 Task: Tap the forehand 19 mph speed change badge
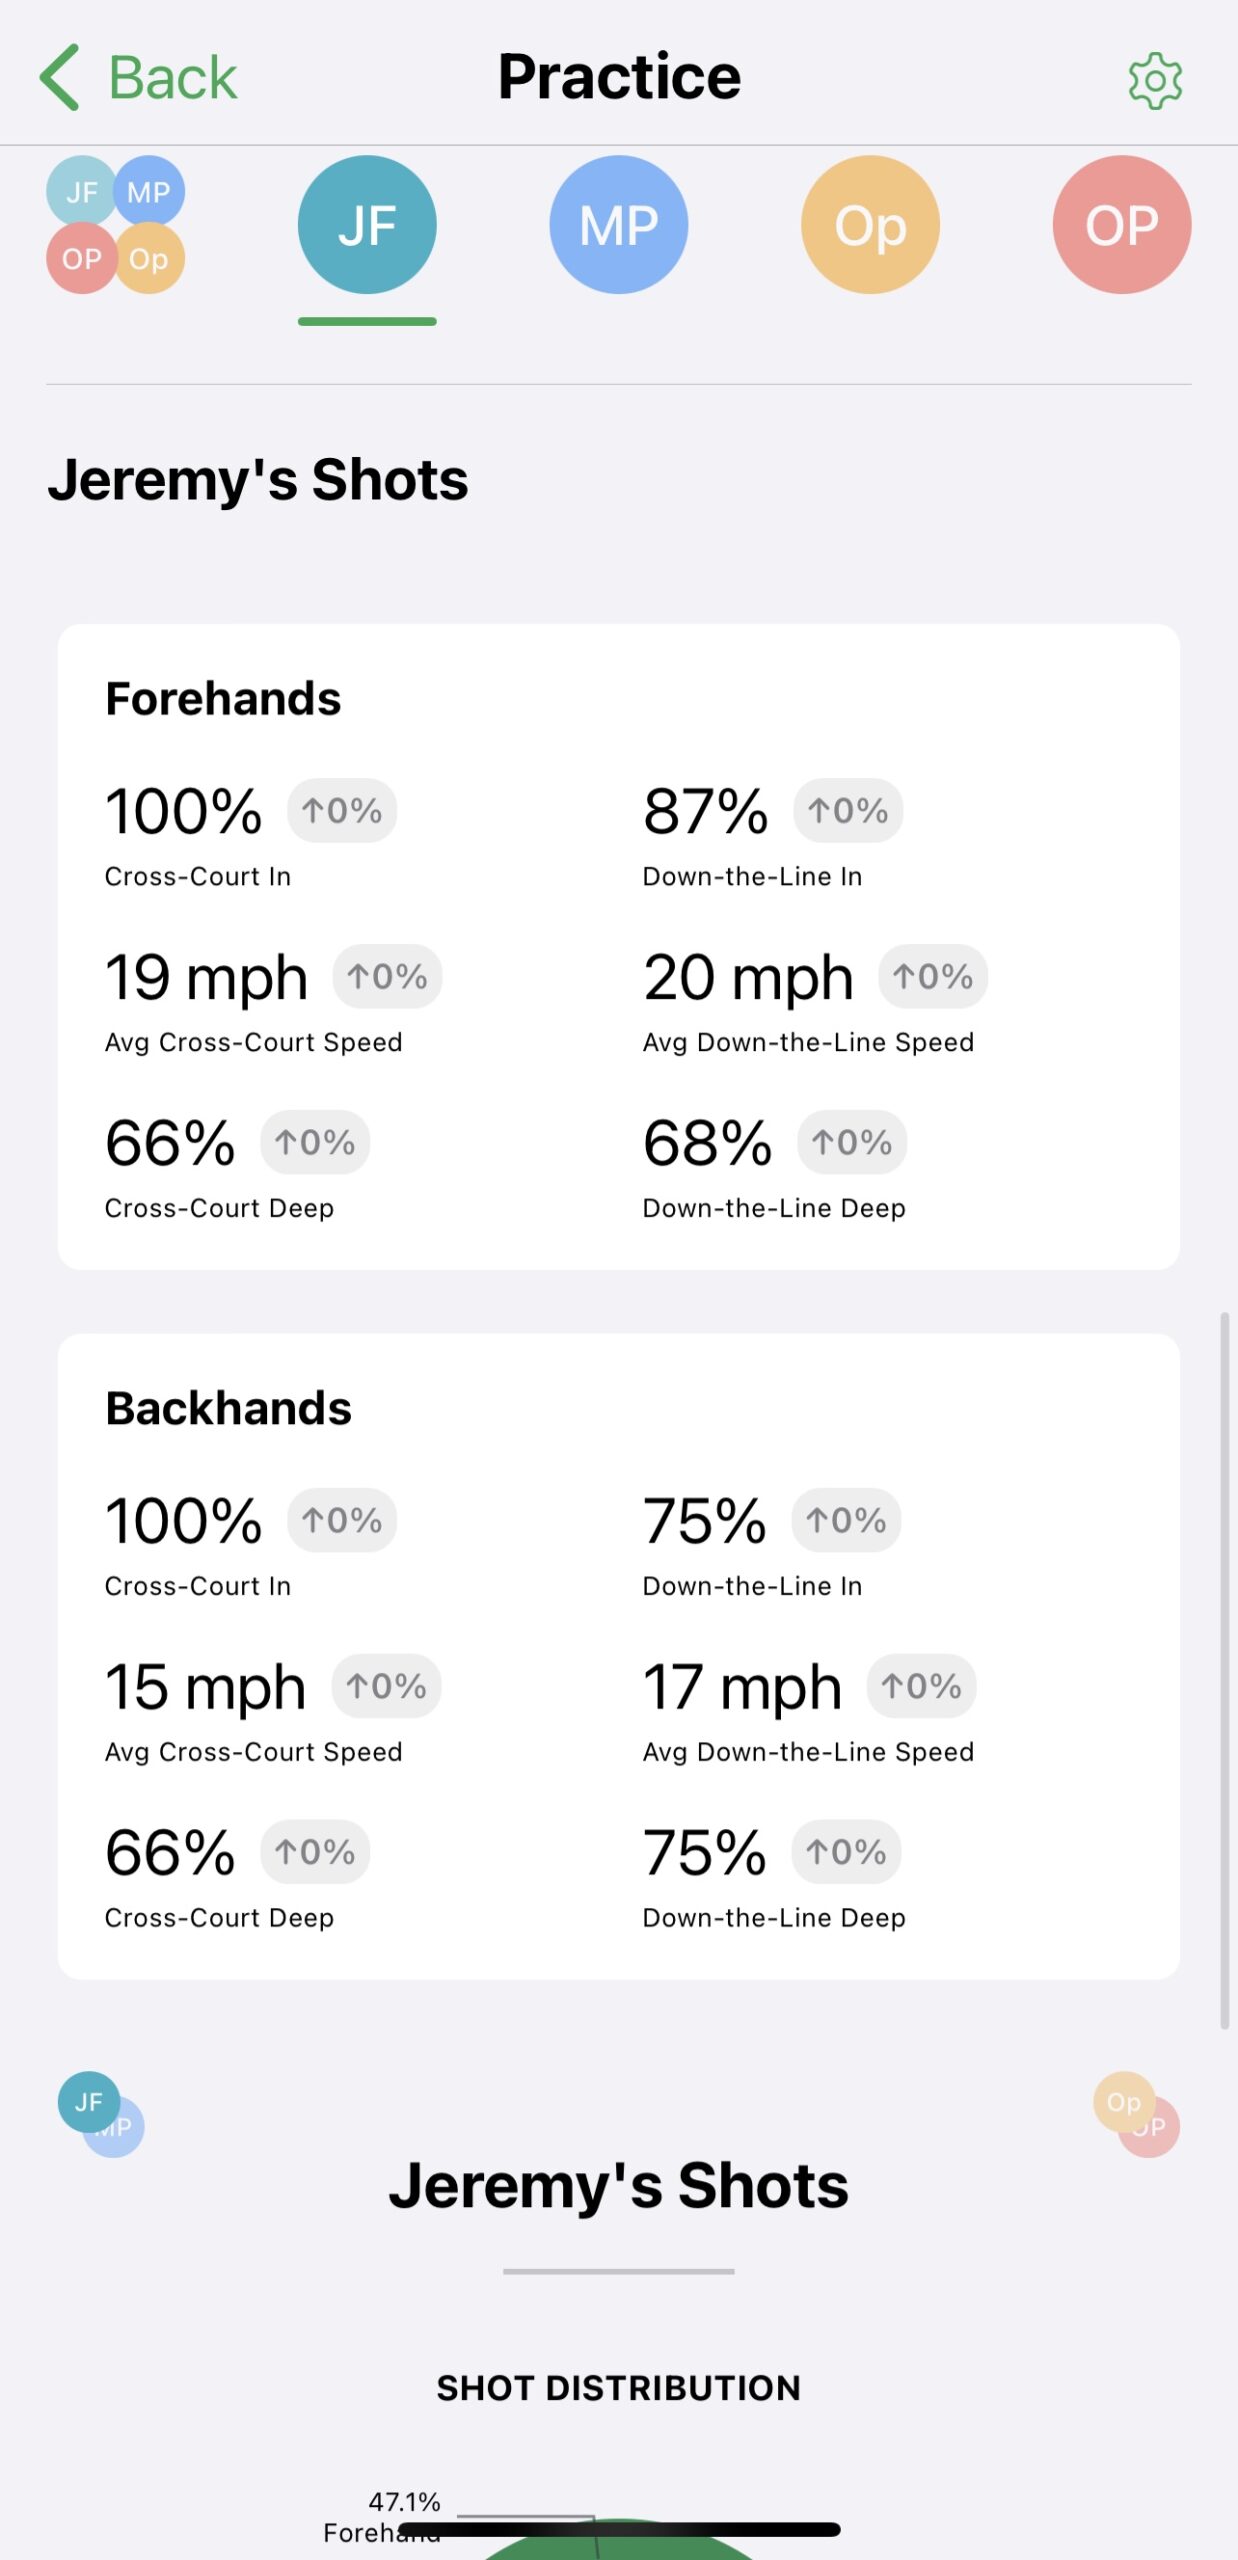[387, 976]
